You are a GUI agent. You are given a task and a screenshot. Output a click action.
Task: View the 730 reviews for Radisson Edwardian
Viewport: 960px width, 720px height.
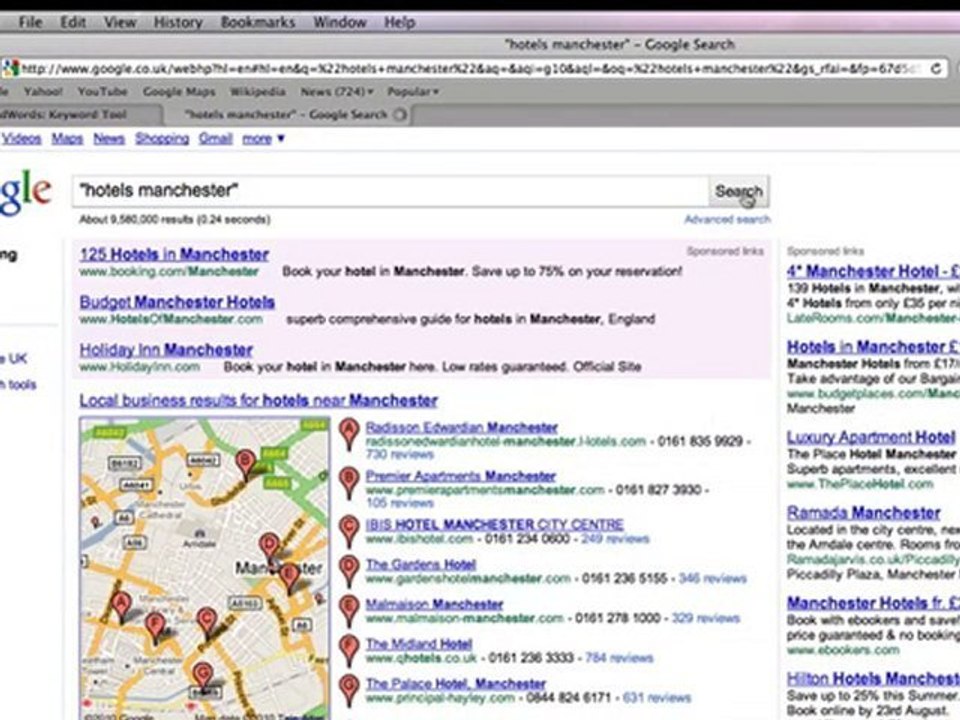400,454
